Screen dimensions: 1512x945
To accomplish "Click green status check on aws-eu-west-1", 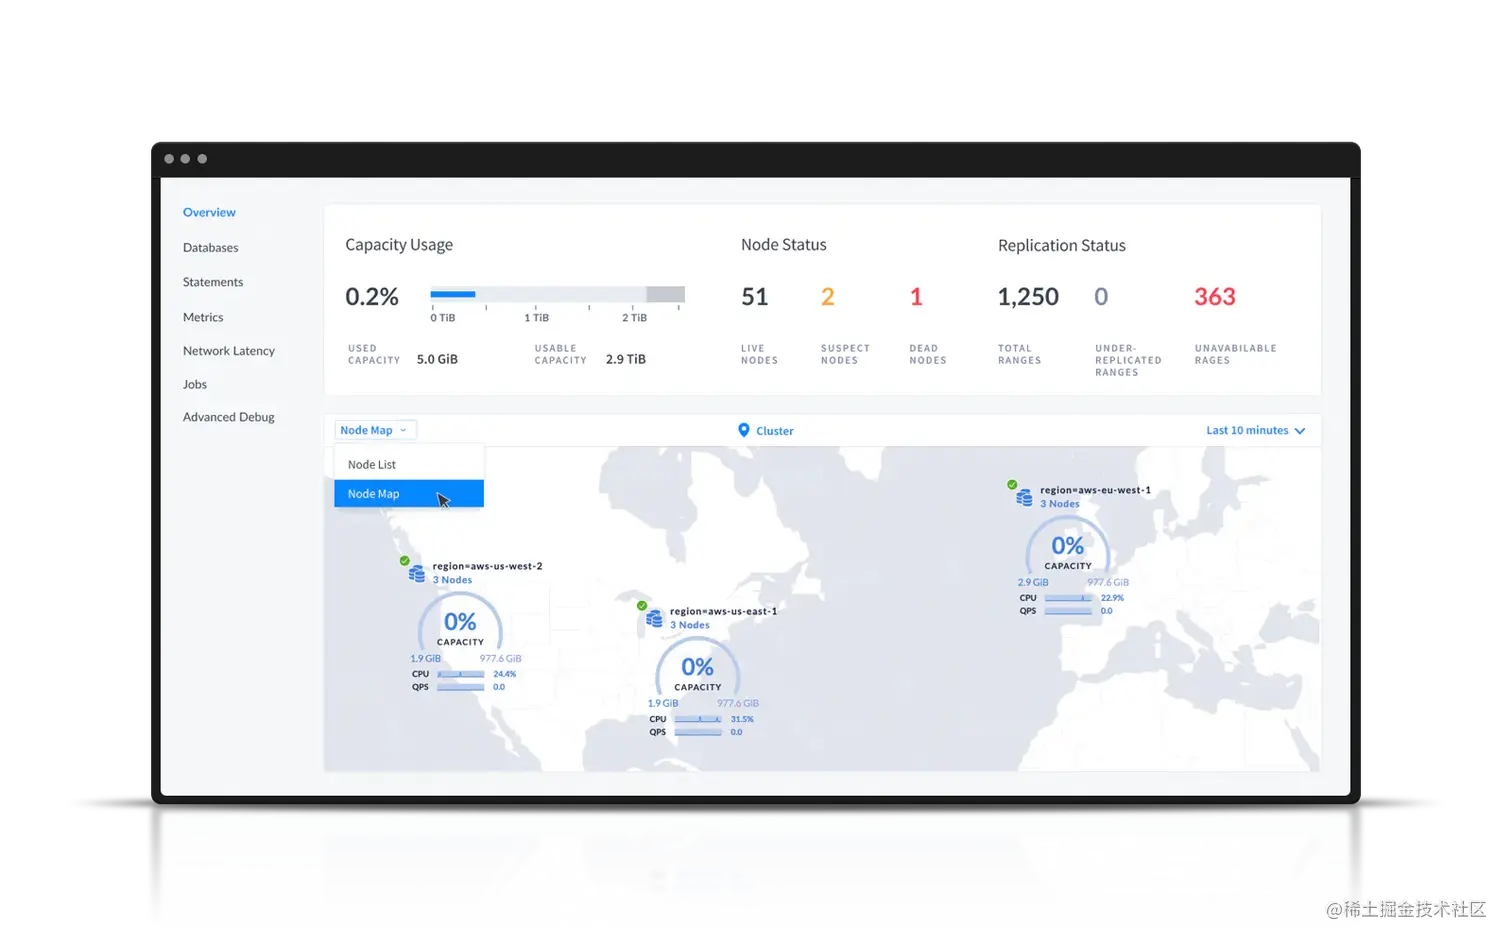I will pyautogui.click(x=1012, y=484).
